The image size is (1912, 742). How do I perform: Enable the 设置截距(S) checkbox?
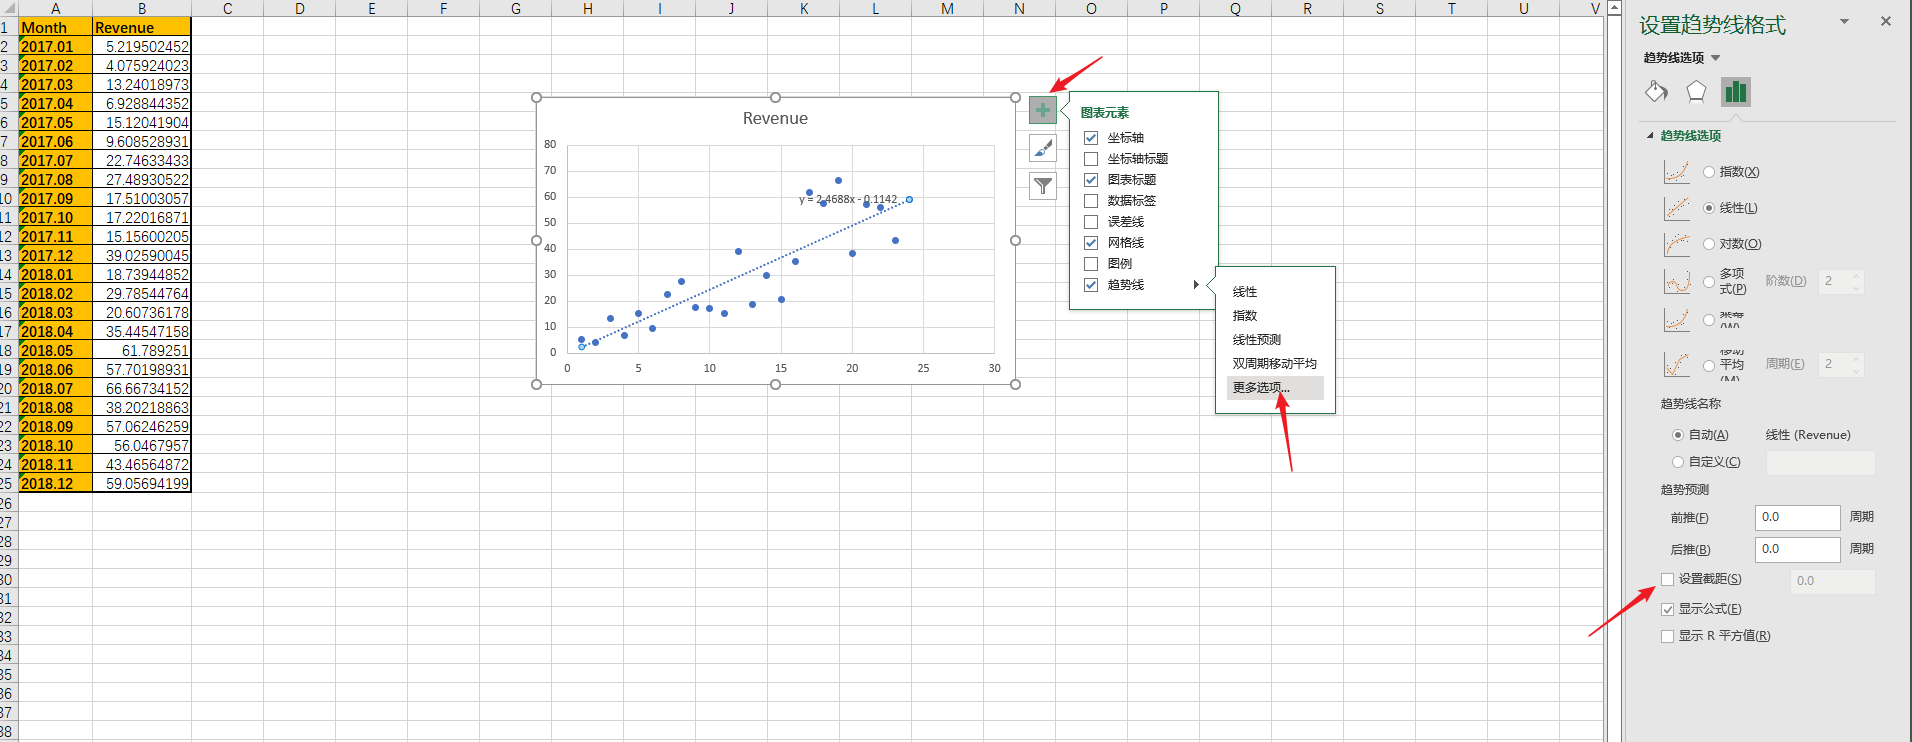[1667, 579]
